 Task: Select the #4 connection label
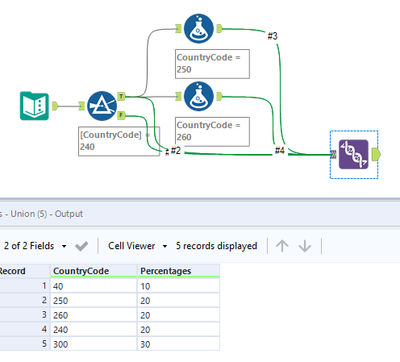(280, 151)
